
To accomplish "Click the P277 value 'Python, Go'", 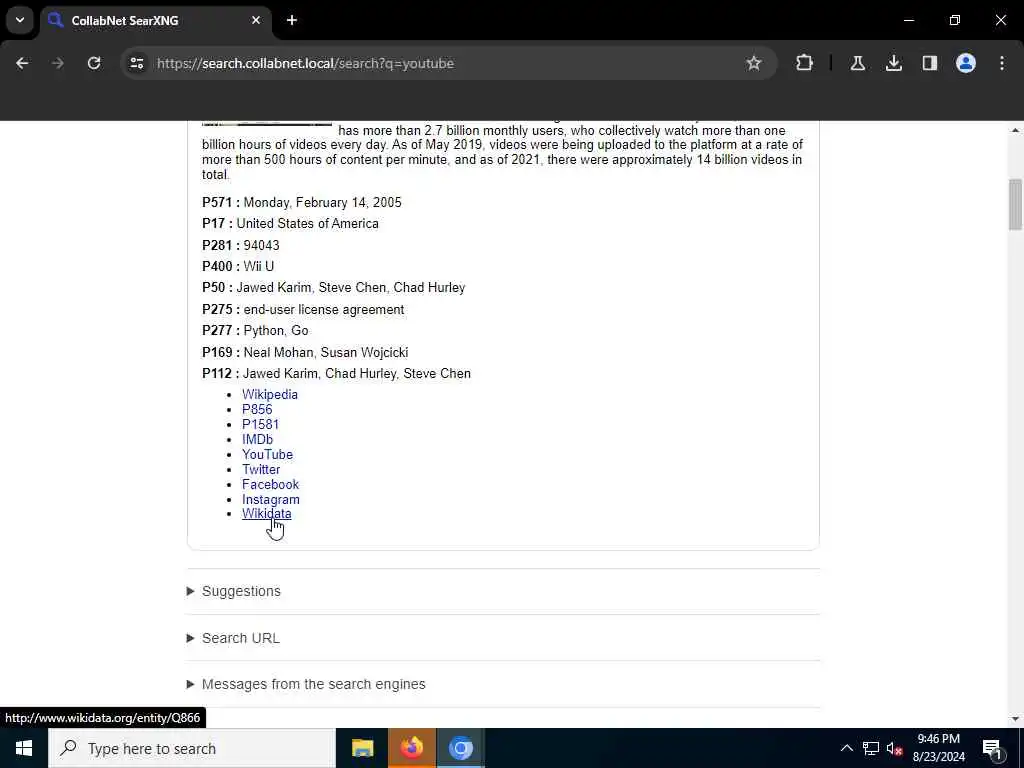I will 276,330.
